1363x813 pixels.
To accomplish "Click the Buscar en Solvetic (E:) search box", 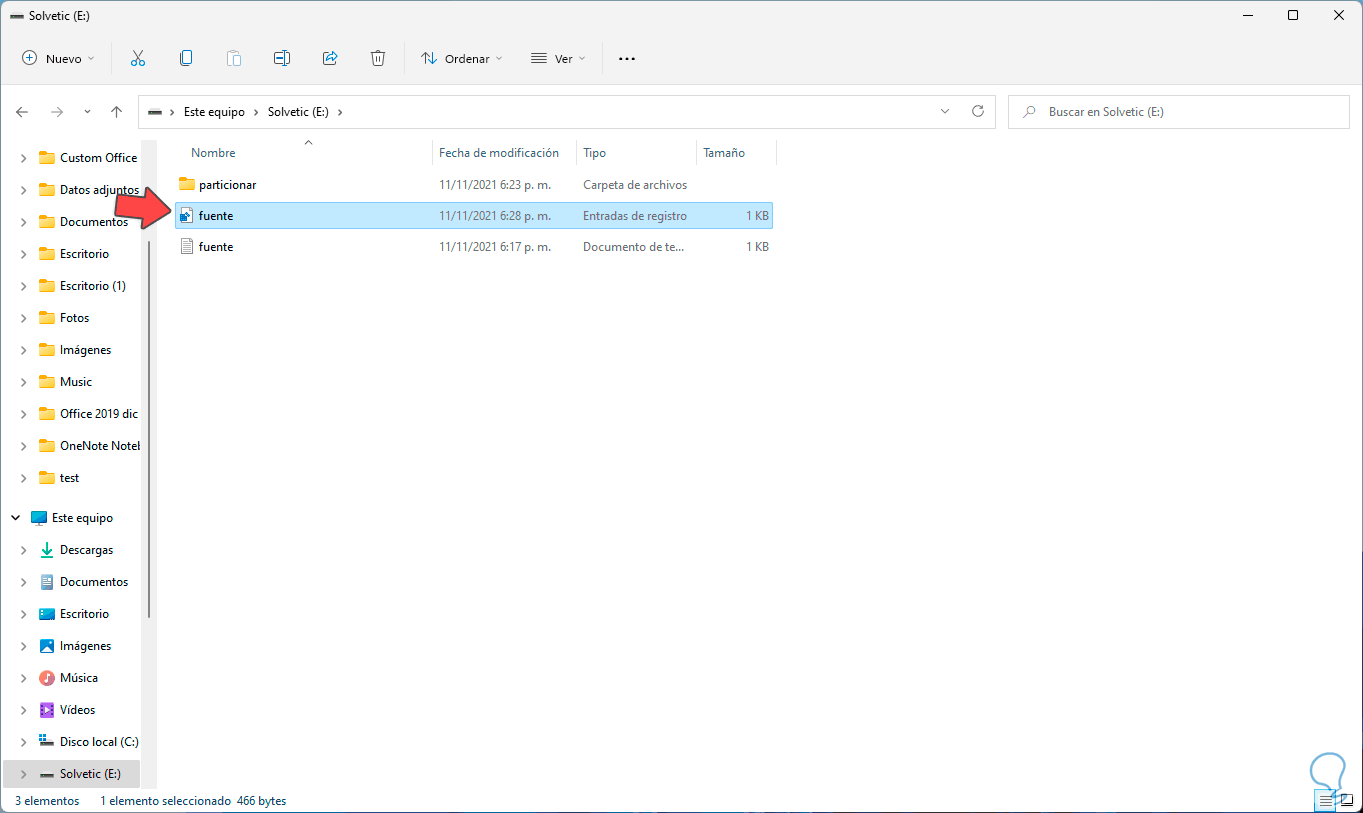I will click(1179, 112).
